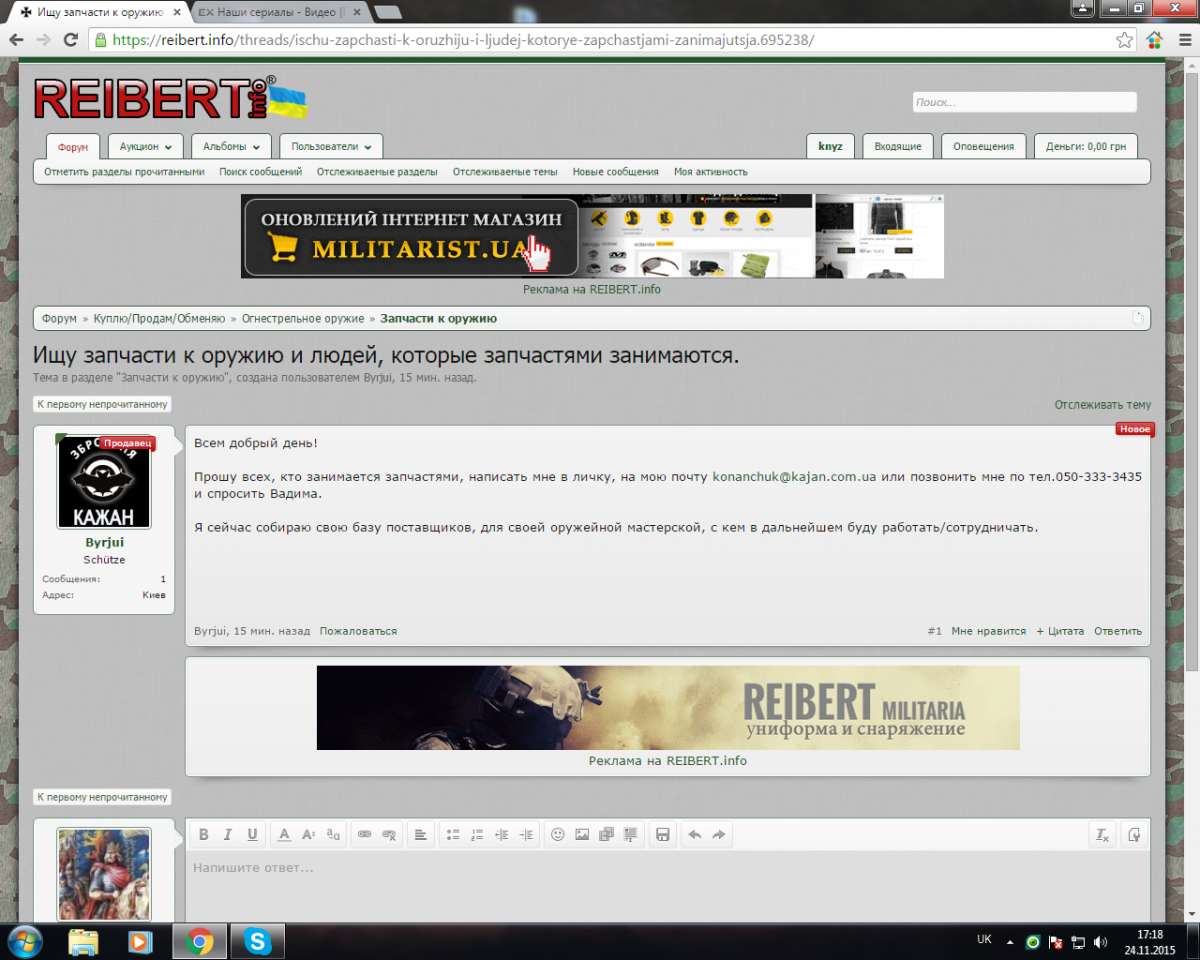This screenshot has height=960, width=1200.
Task: Open font size option in editor
Action: pyautogui.click(x=308, y=834)
